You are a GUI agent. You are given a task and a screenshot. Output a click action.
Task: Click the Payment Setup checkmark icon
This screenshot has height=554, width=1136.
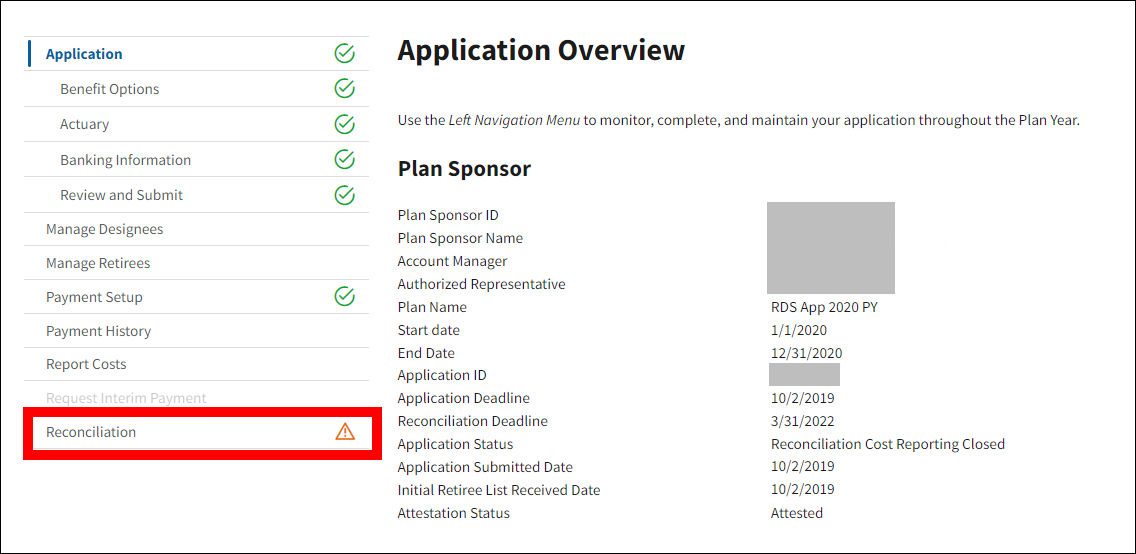(344, 297)
